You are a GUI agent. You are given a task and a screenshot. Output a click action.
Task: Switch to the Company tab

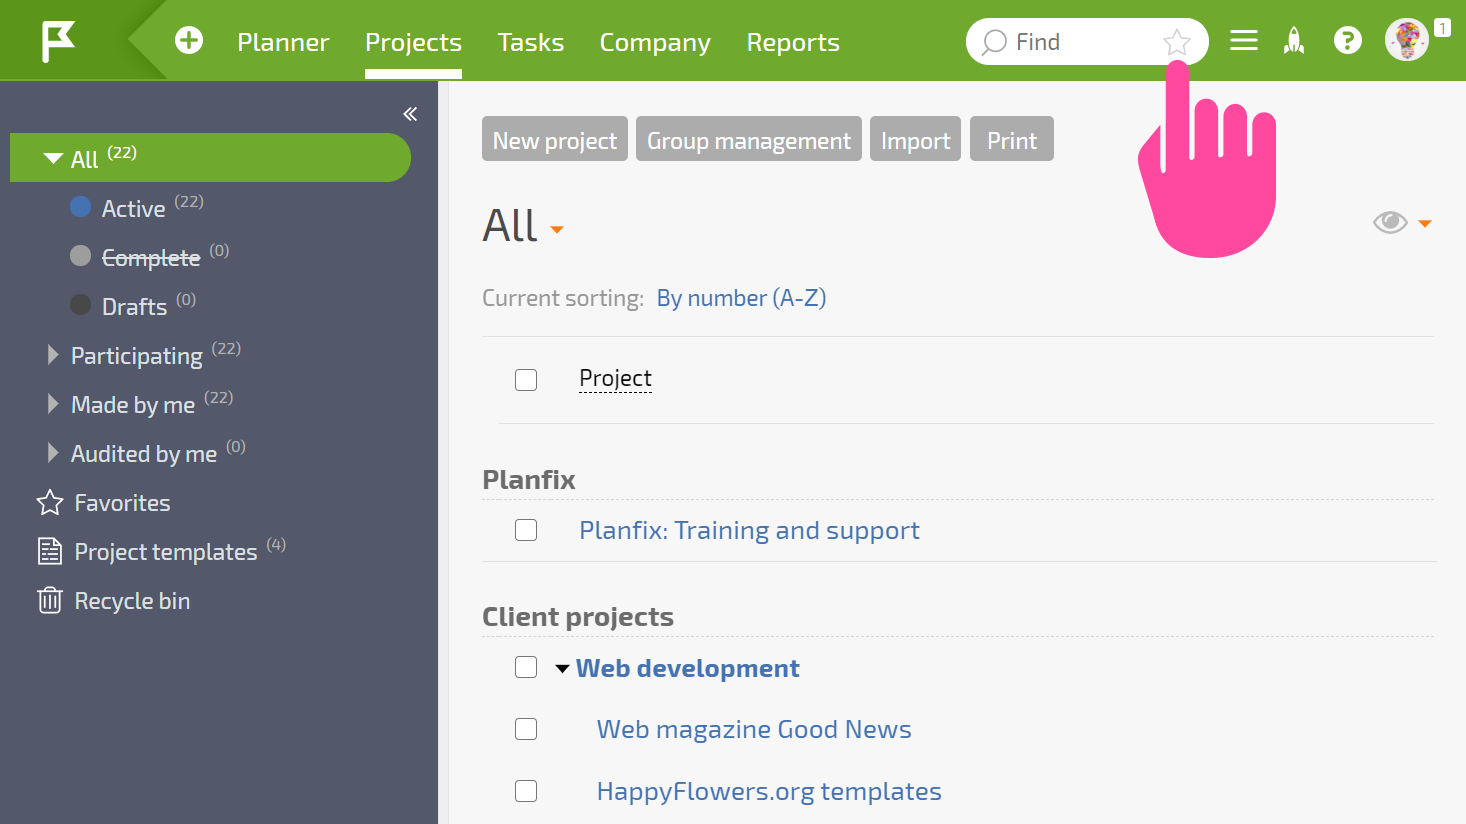click(655, 42)
